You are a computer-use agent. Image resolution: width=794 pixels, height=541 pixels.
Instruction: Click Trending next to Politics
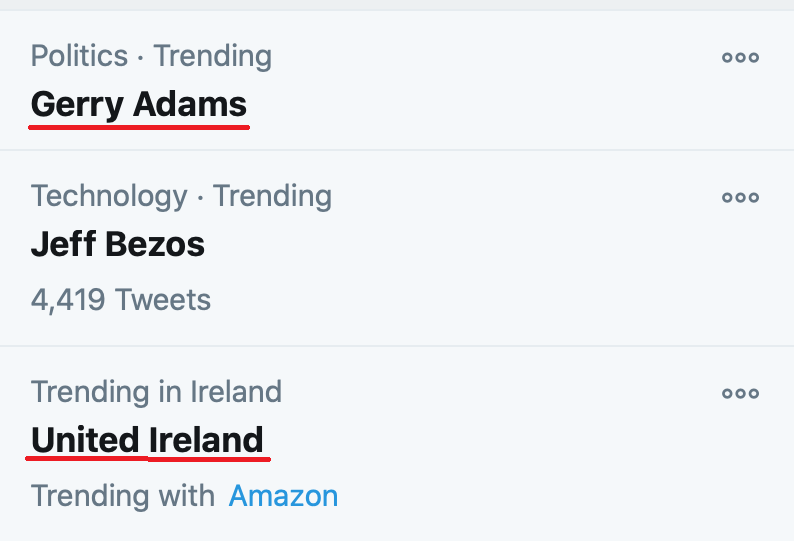pyautogui.click(x=213, y=56)
